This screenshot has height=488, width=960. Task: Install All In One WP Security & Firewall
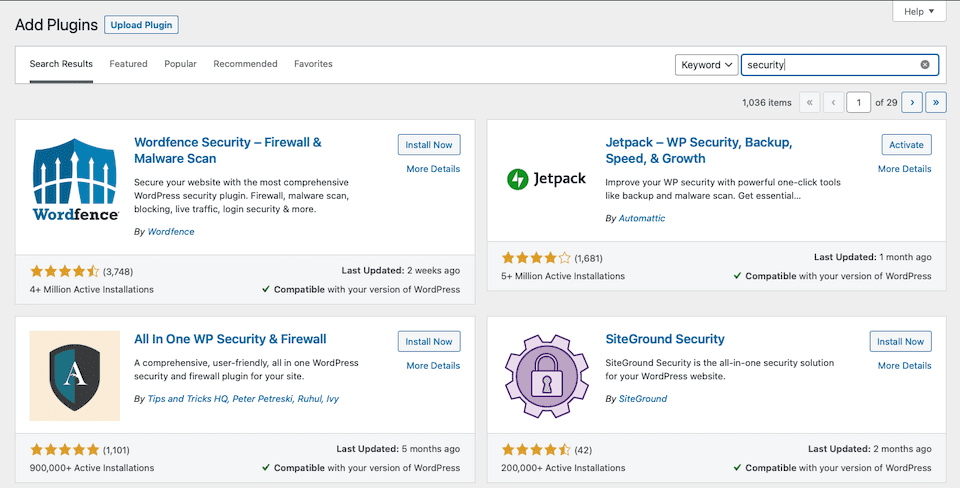point(429,341)
